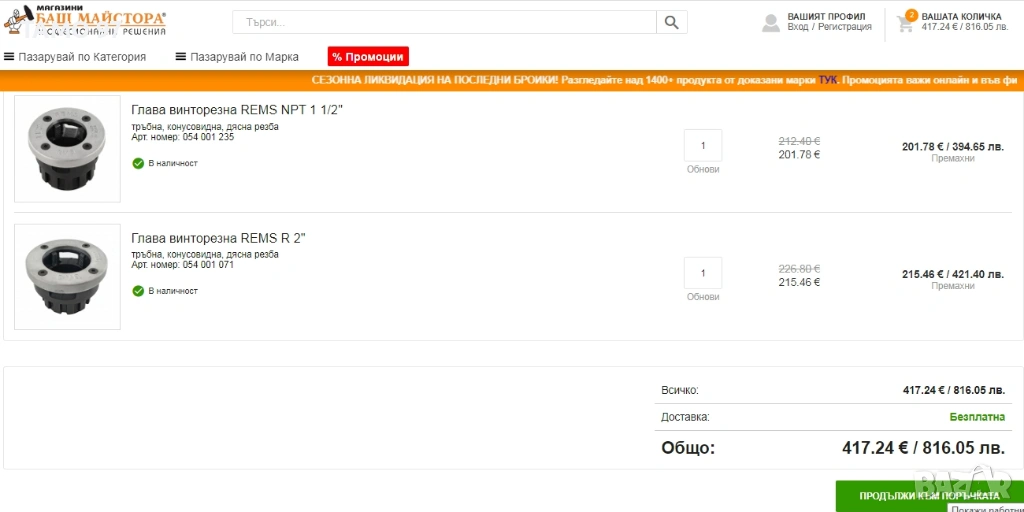The image size is (1024, 512).
Task: Click struck-through old price 212.40 €
Action: click(x=799, y=140)
